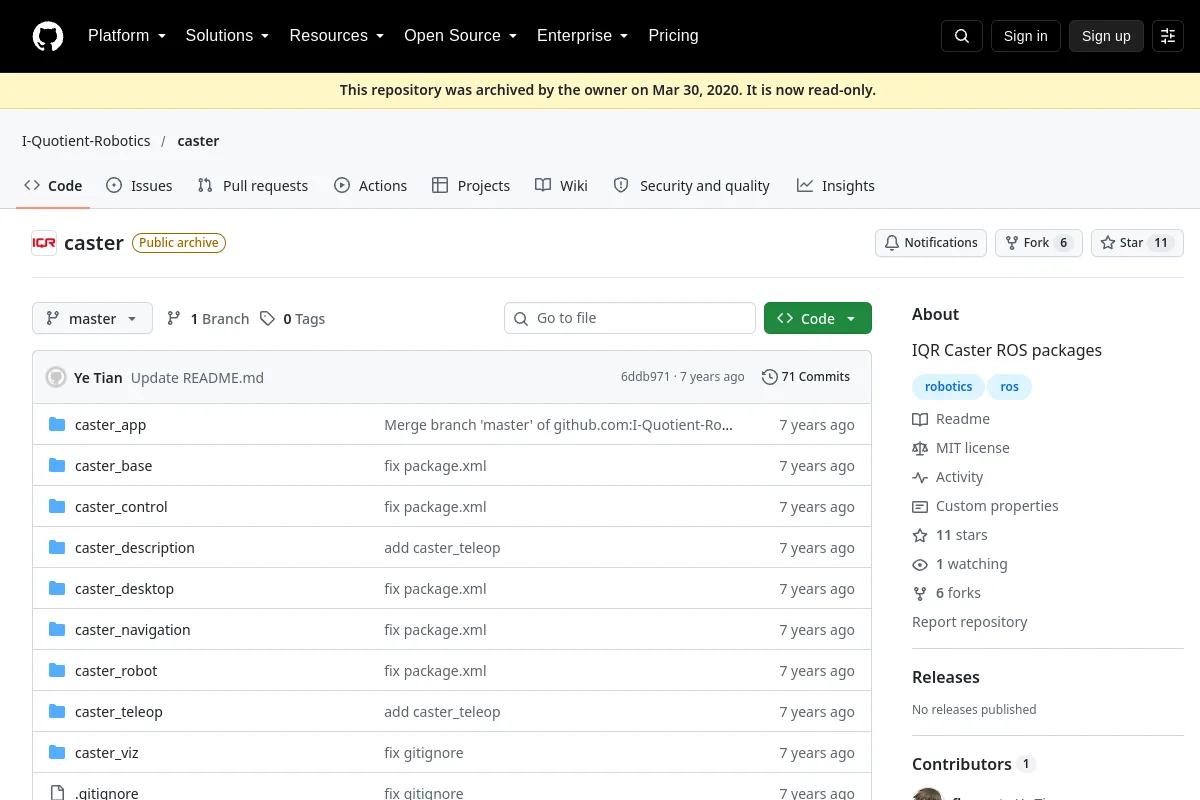Click the caster repository name in breadcrumb
Screen dimensions: 1200x800
198,141
